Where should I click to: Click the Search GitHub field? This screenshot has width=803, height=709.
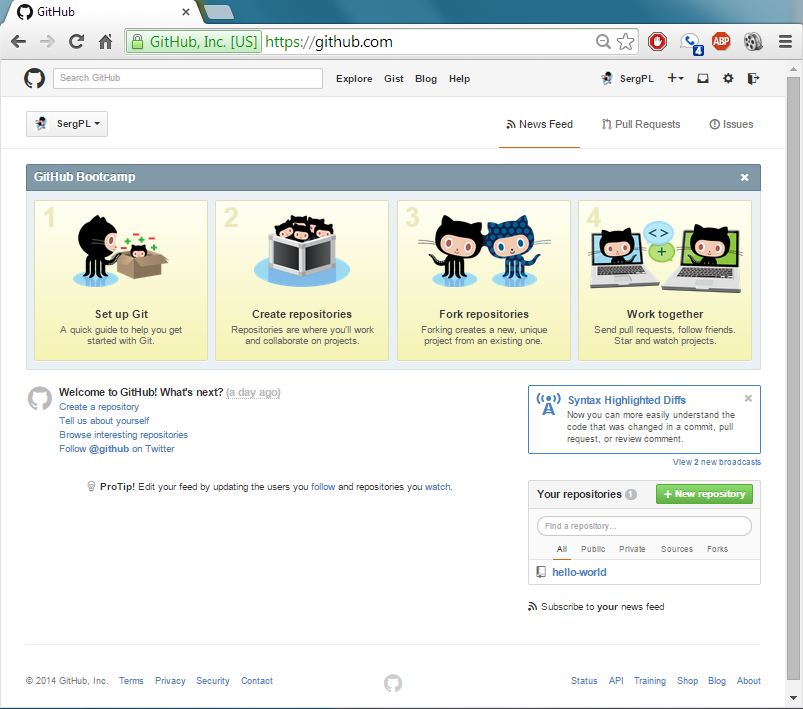[x=188, y=78]
